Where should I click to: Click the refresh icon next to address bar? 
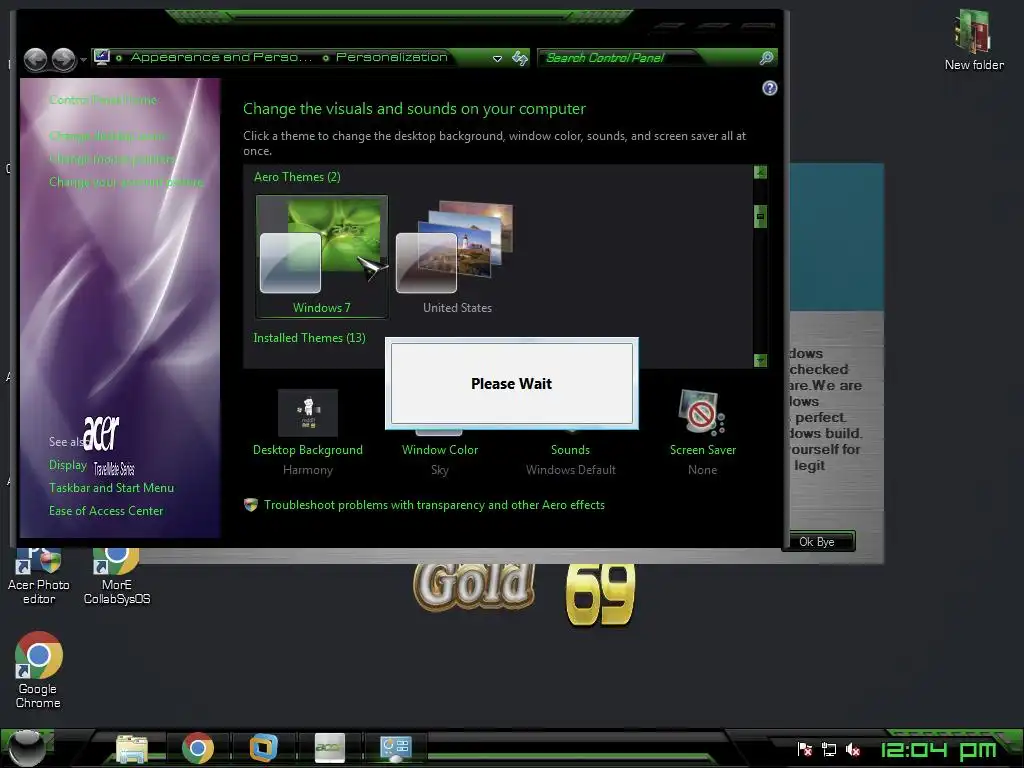[520, 58]
